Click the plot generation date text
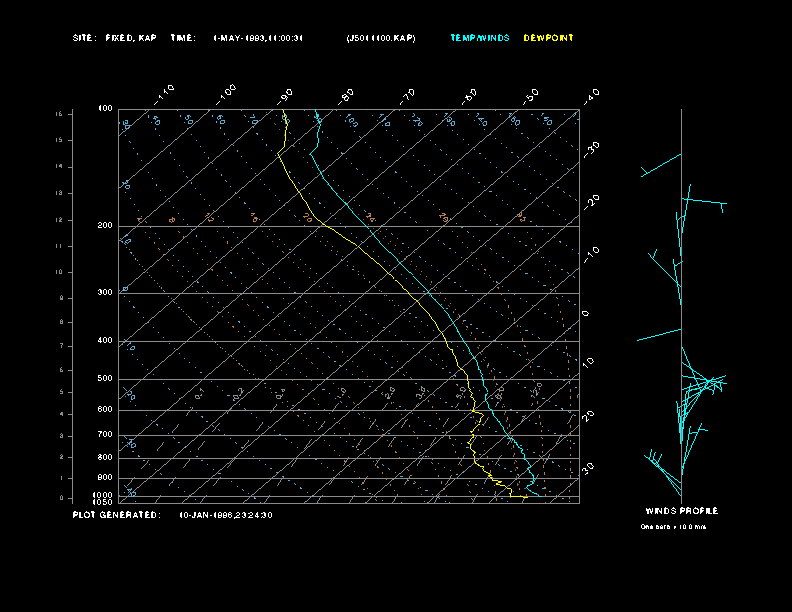 tap(225, 515)
